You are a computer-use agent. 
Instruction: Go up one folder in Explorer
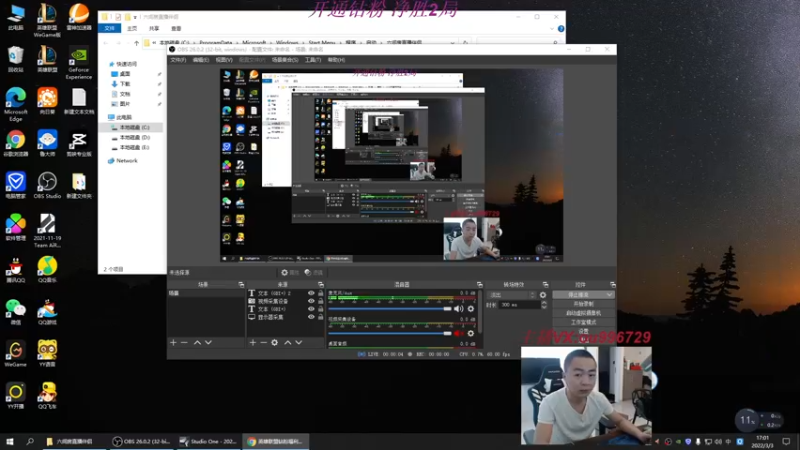click(x=136, y=43)
